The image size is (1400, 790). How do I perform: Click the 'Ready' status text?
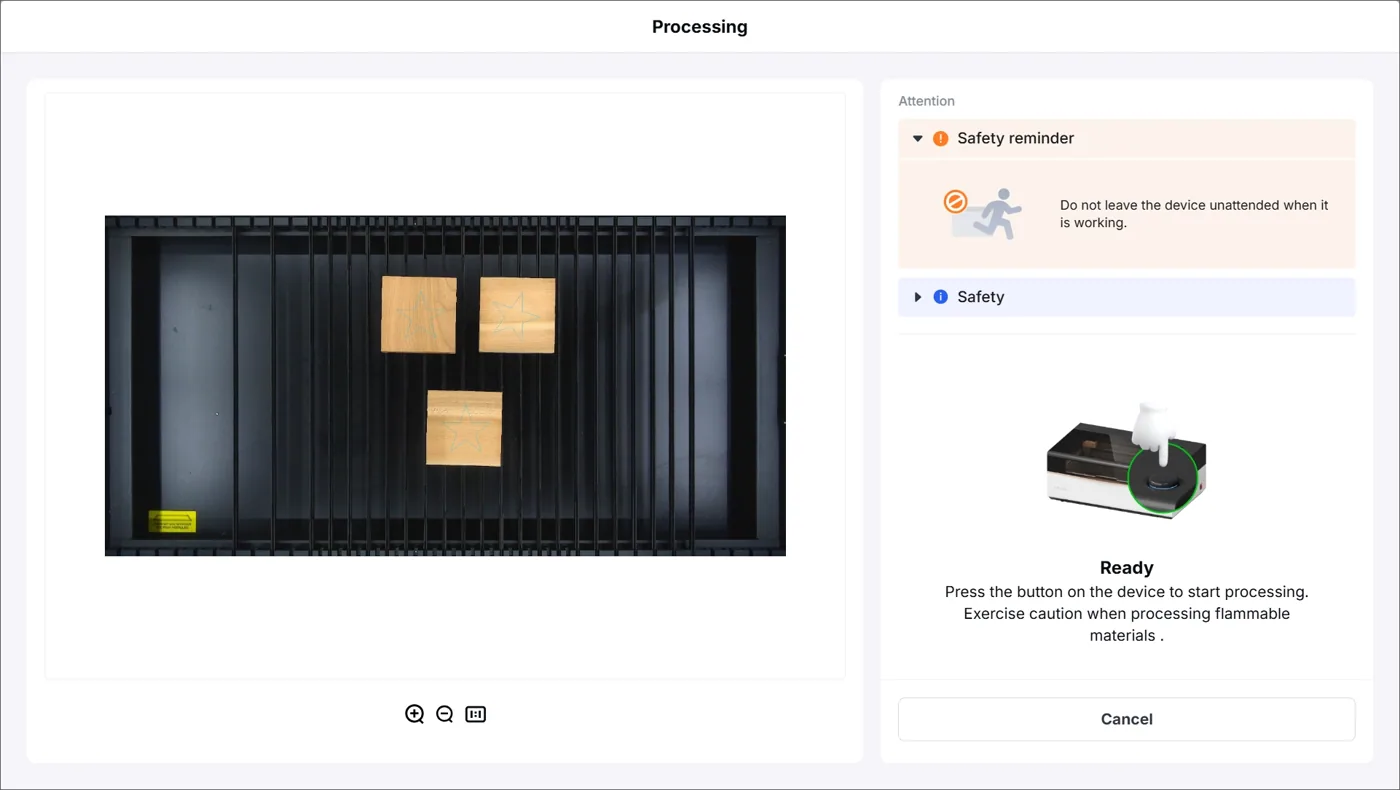pyautogui.click(x=1126, y=567)
